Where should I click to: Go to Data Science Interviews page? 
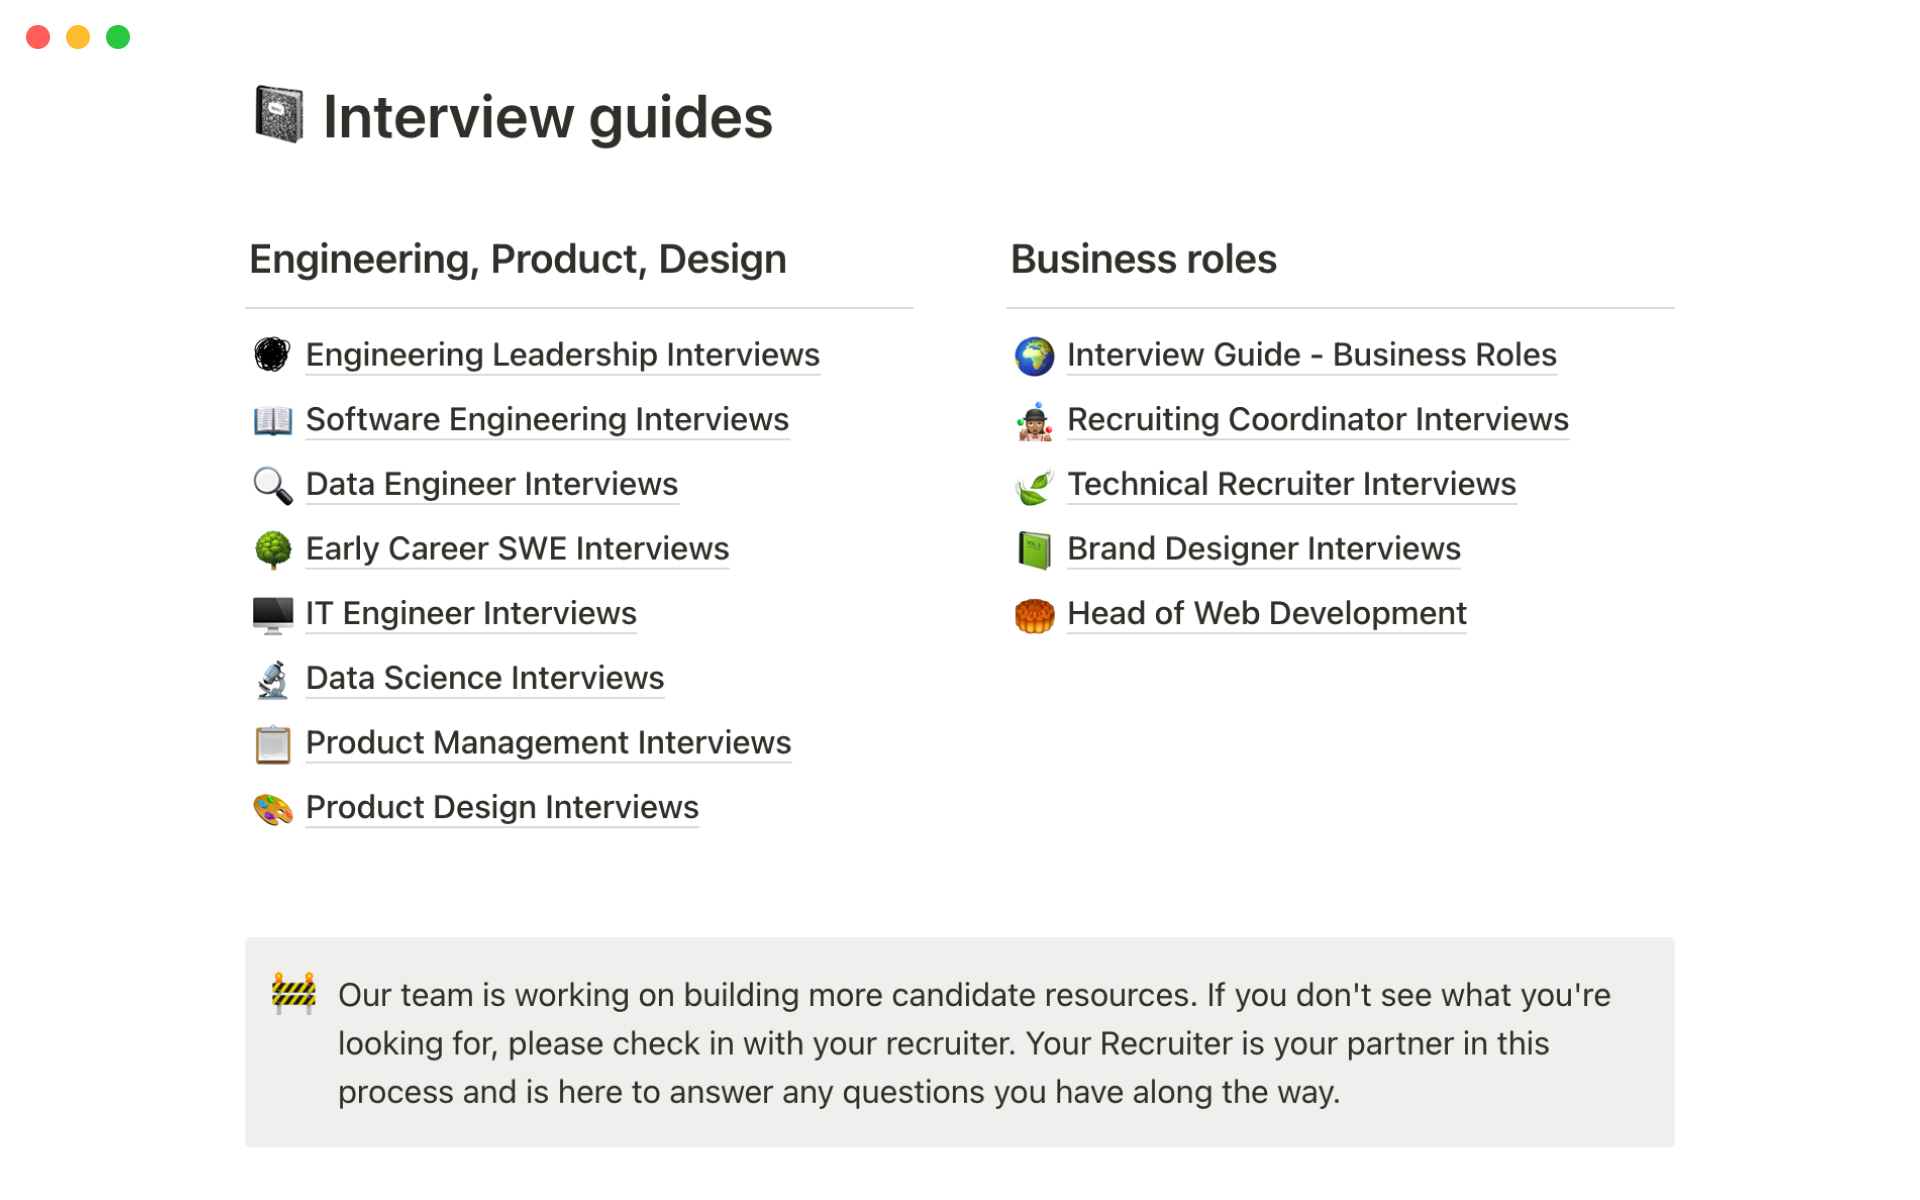(x=484, y=678)
